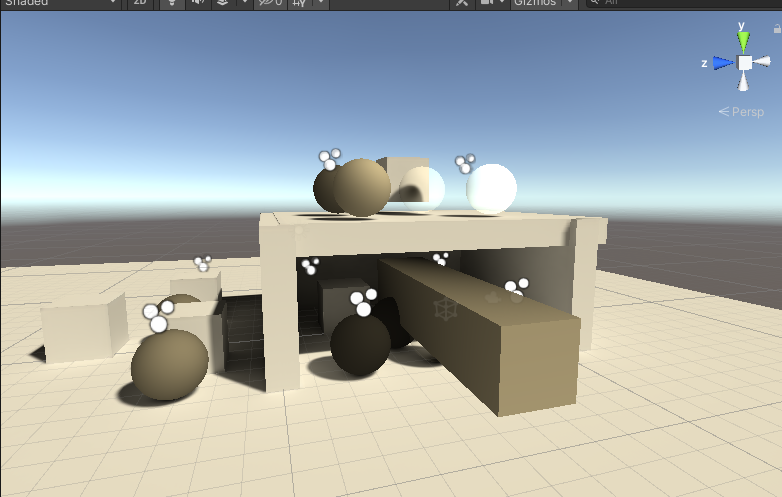Select the wireframe reflection probe icon under the table
The height and width of the screenshot is (497, 782).
pos(444,308)
